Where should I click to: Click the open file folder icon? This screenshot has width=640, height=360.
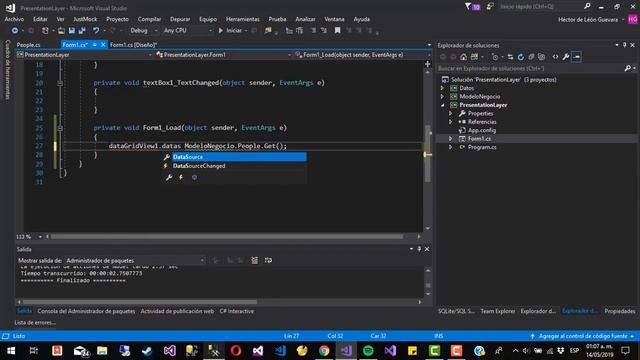click(x=61, y=31)
